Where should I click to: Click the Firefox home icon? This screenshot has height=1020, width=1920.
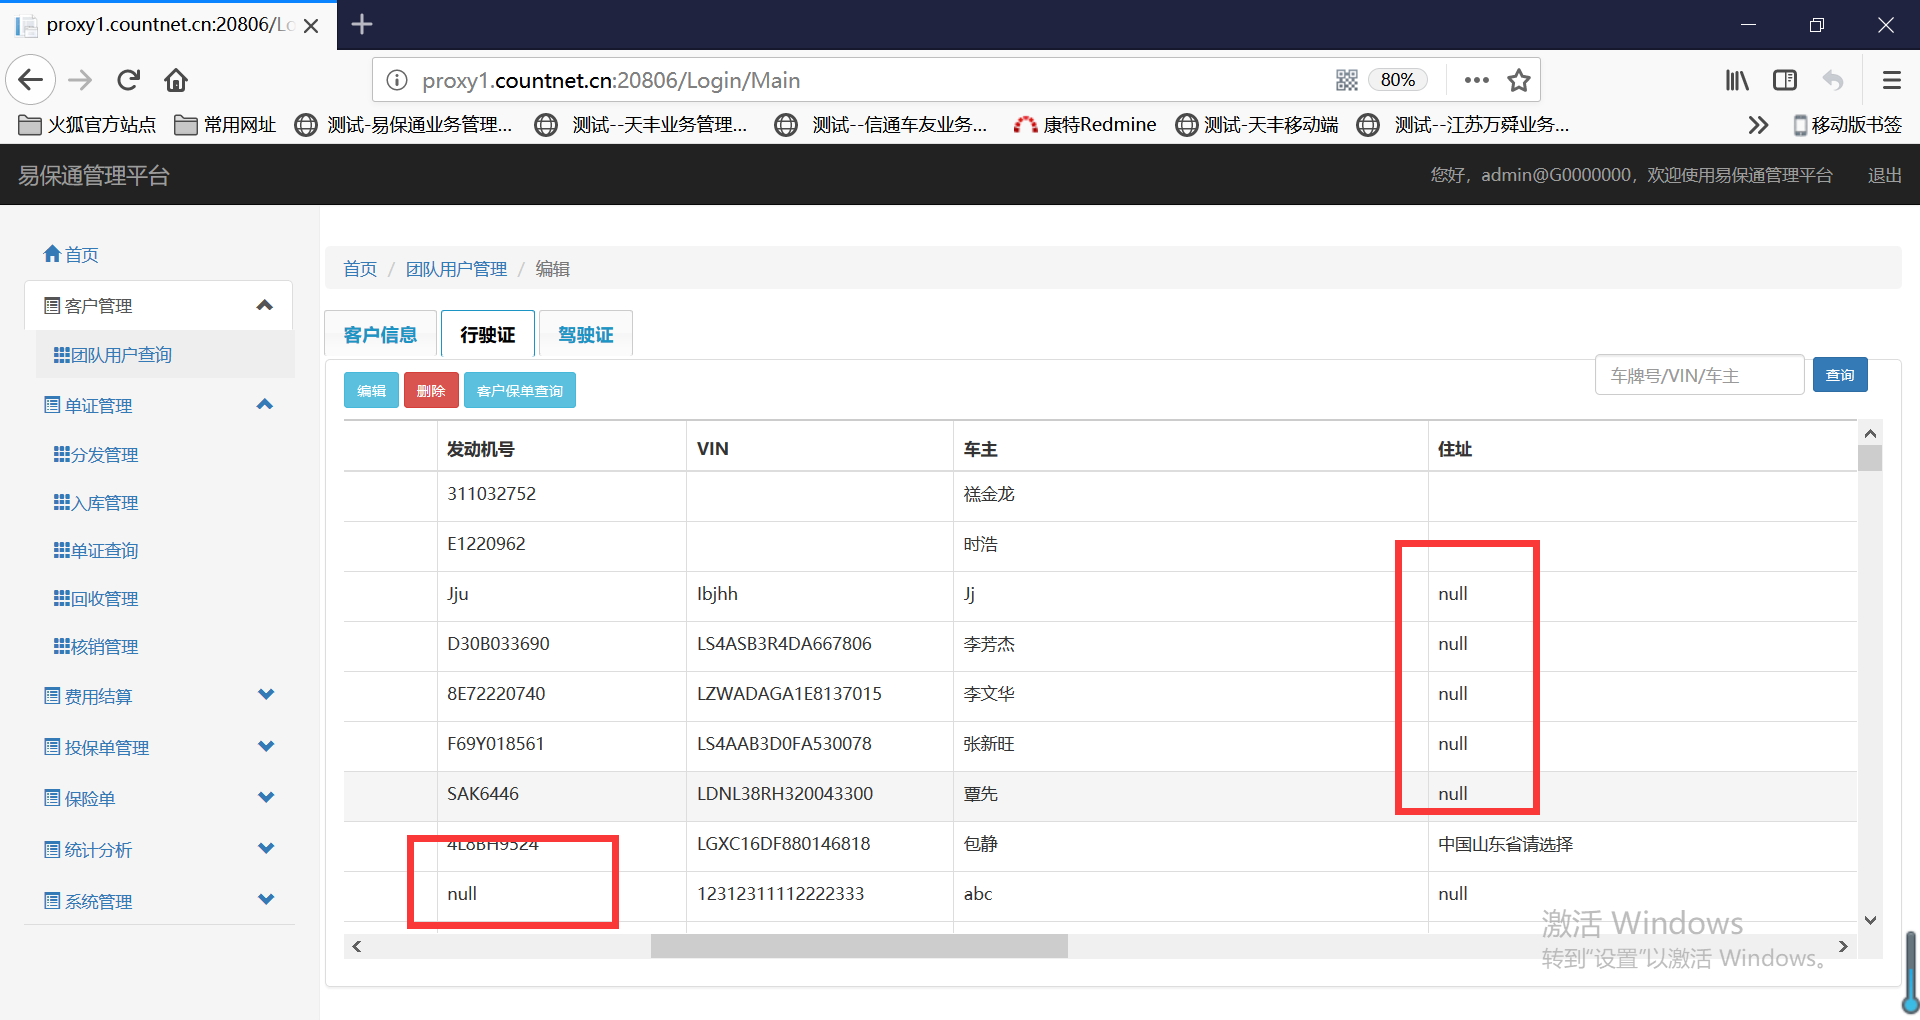(176, 80)
